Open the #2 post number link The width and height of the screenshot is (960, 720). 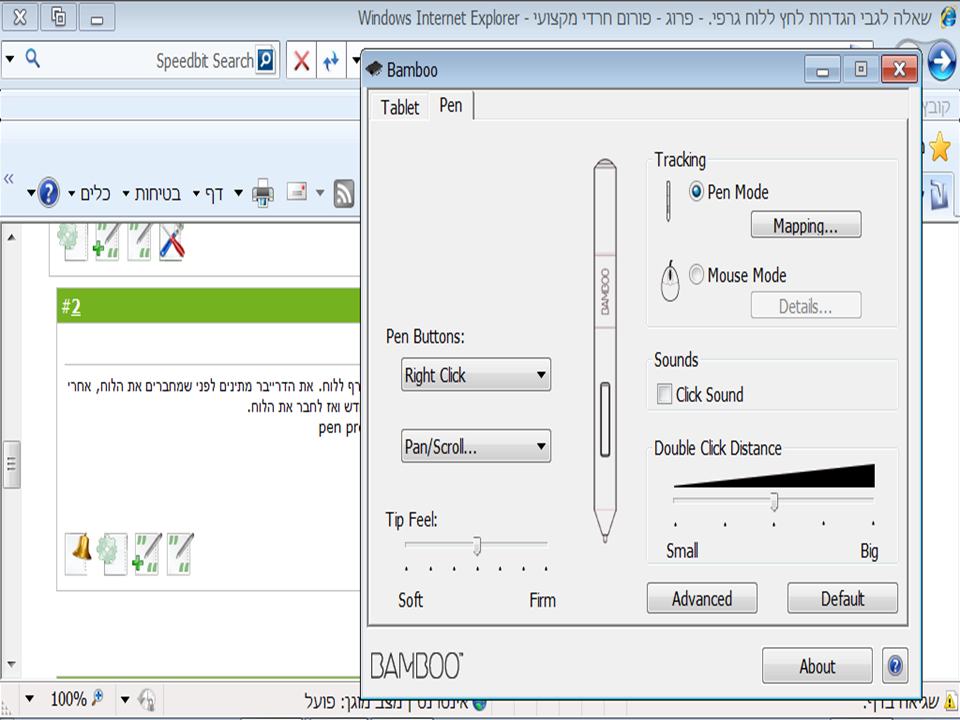[x=75, y=307]
